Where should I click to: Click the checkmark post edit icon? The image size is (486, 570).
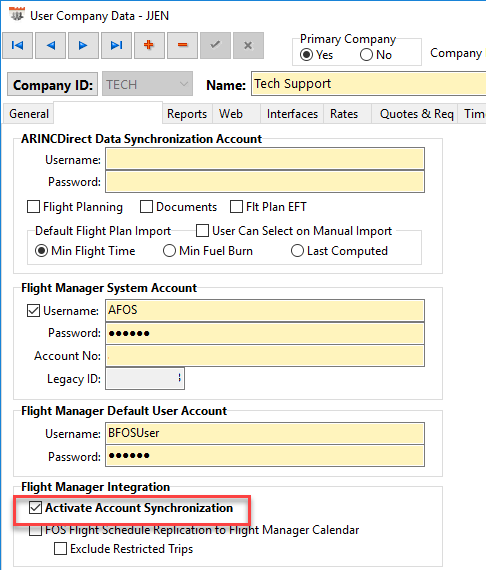pos(215,45)
